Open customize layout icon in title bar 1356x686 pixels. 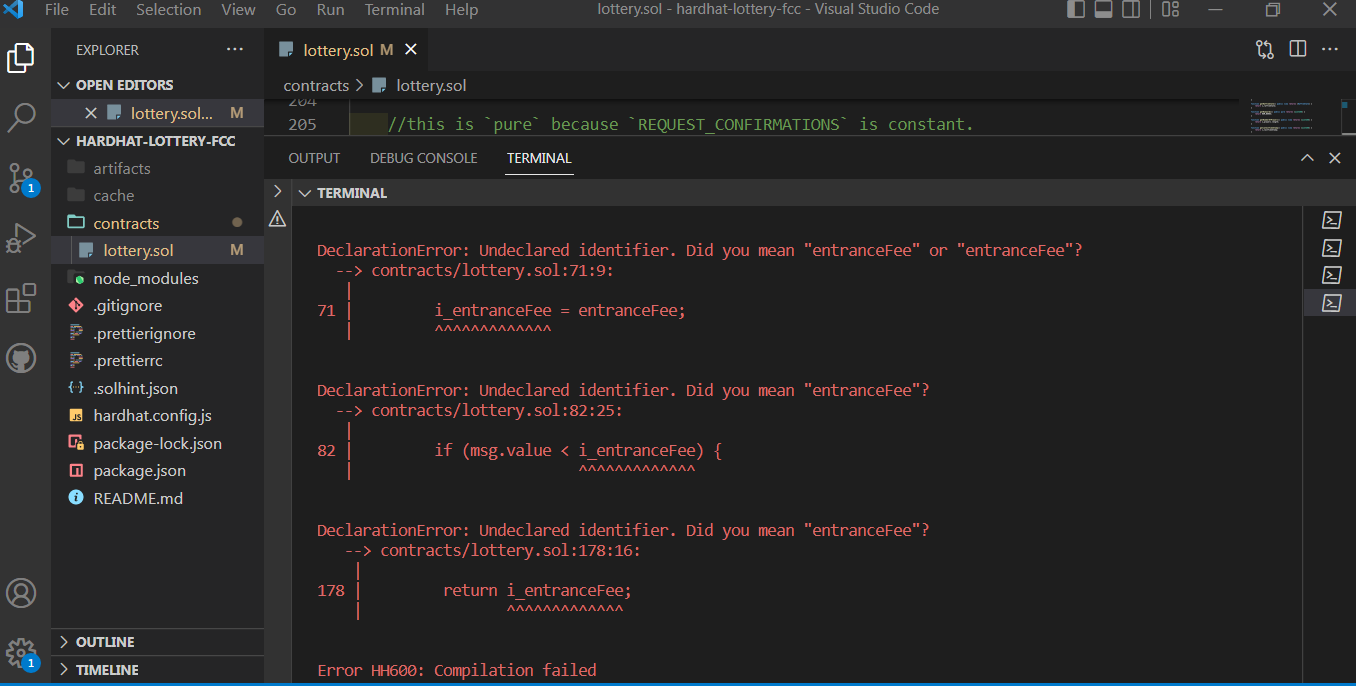1171,10
